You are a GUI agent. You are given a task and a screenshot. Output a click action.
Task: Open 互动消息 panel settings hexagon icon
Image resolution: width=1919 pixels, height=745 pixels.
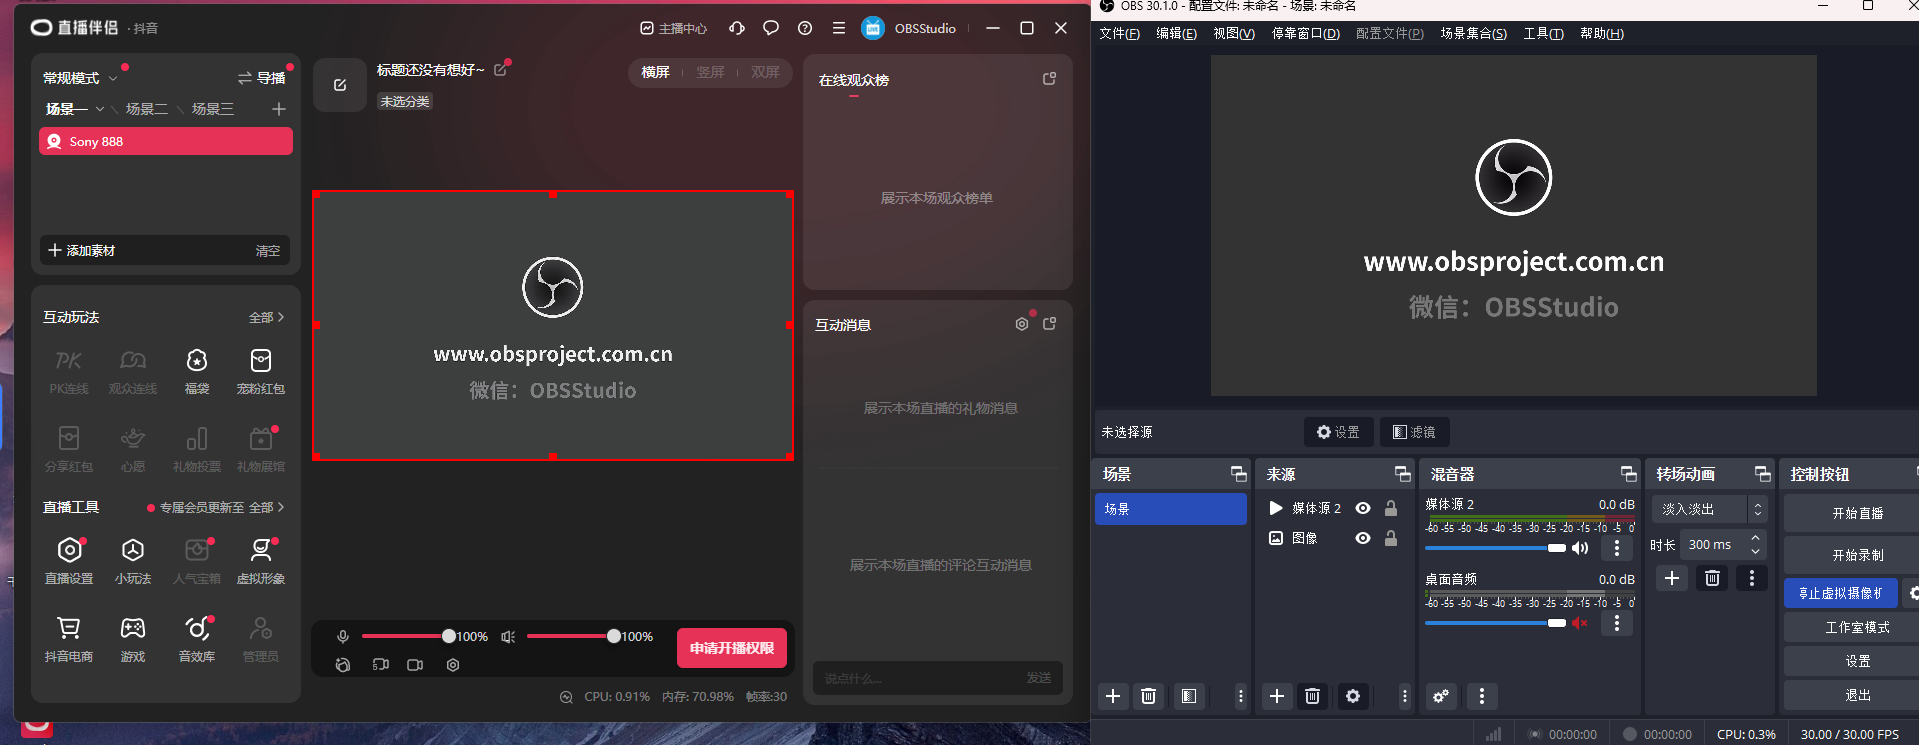tap(1021, 324)
